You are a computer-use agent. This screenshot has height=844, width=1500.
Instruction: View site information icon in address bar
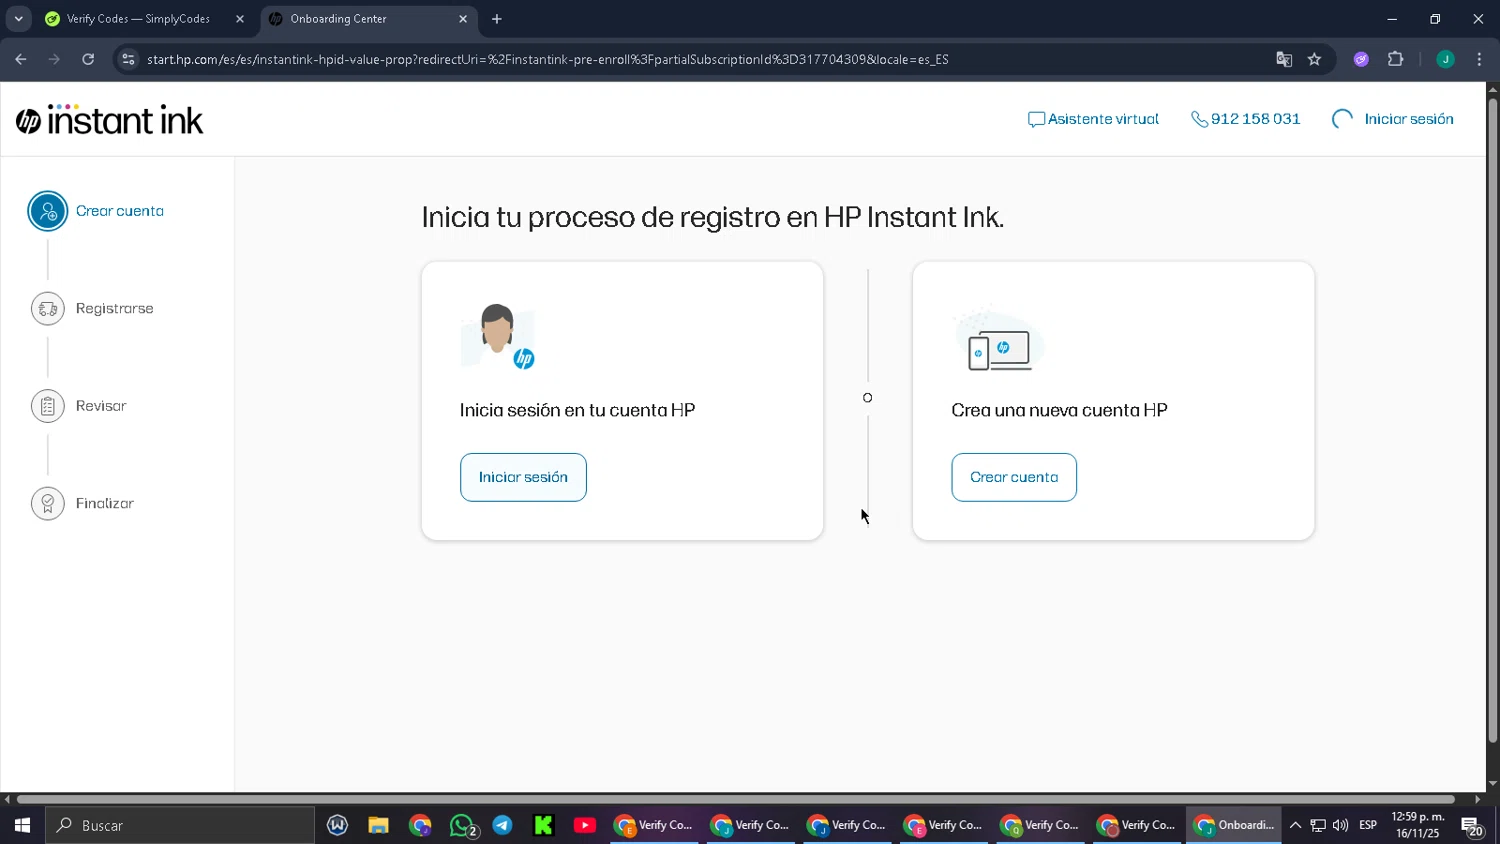tap(128, 59)
